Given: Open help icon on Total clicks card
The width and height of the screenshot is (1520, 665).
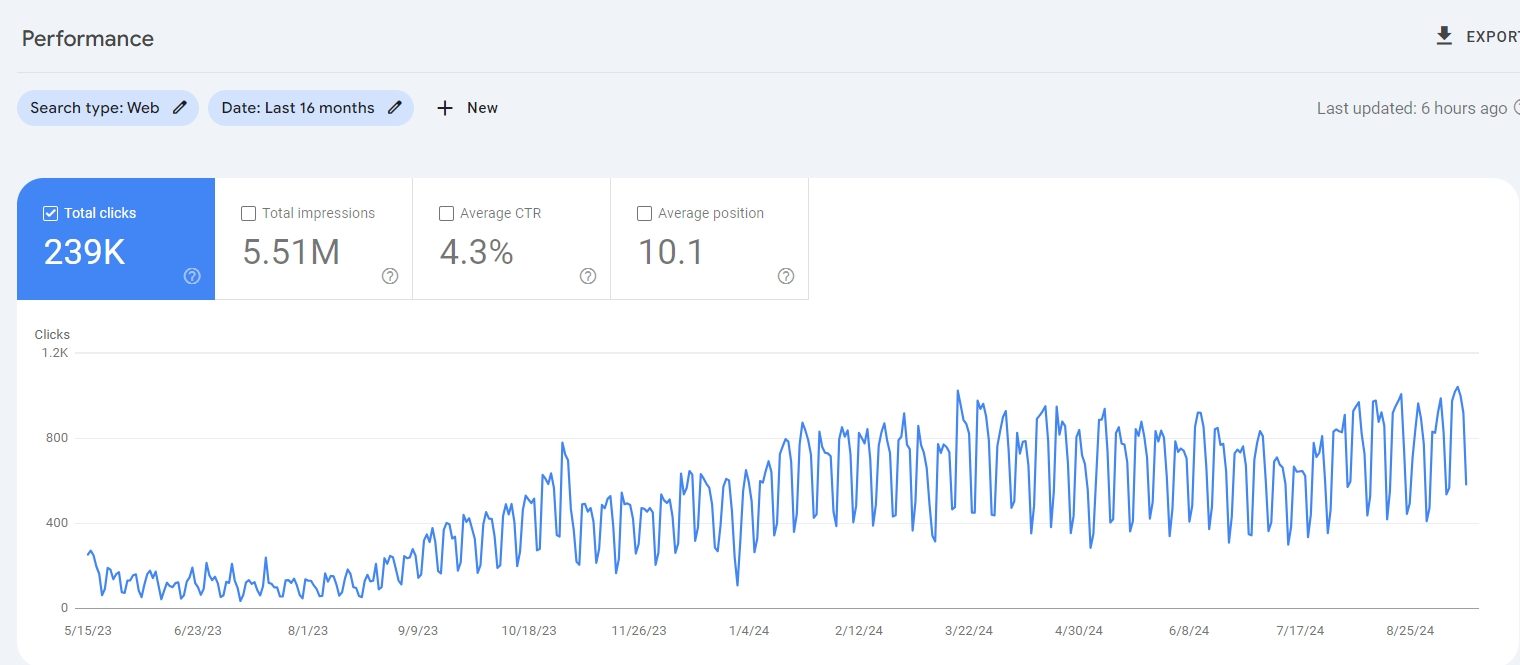Looking at the screenshot, I should tap(192, 276).
